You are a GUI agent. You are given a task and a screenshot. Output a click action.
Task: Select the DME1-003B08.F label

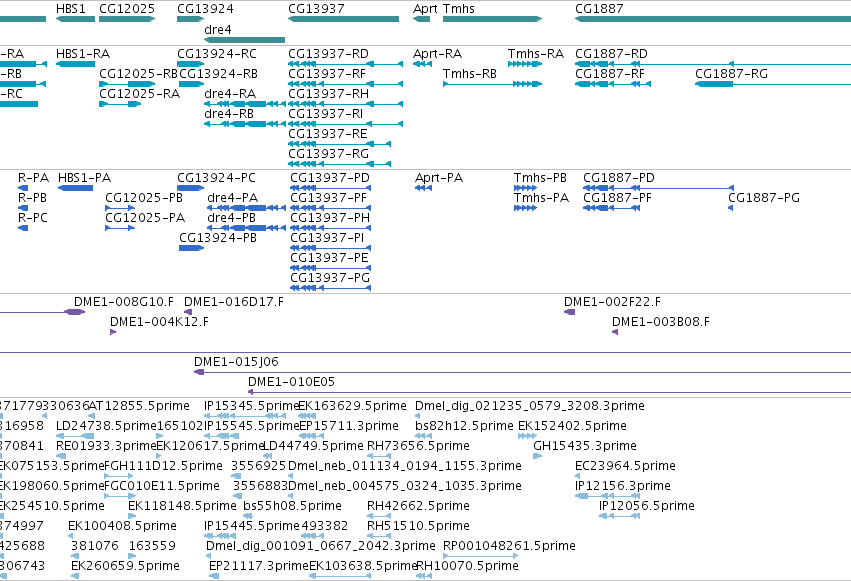point(661,322)
